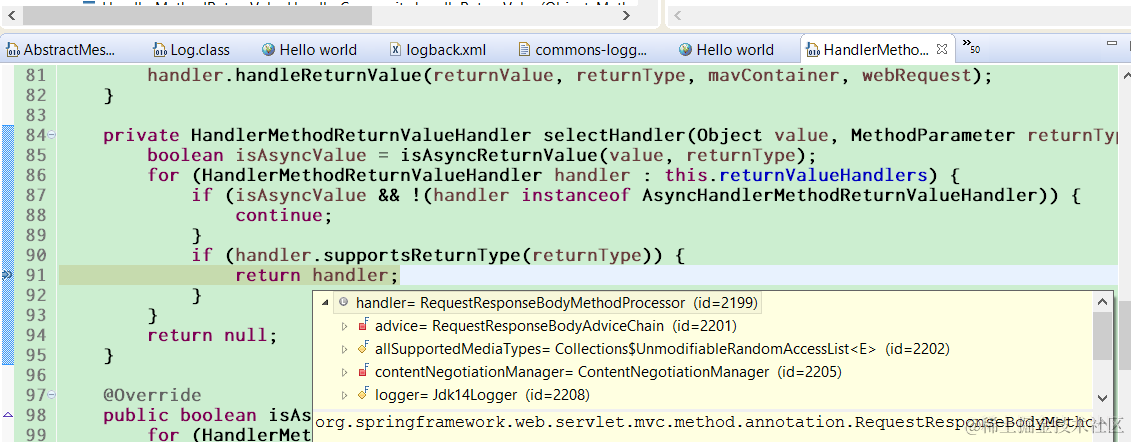Click the XML file icon on logback.xml tab
This screenshot has width=1131, height=442.
[395, 50]
